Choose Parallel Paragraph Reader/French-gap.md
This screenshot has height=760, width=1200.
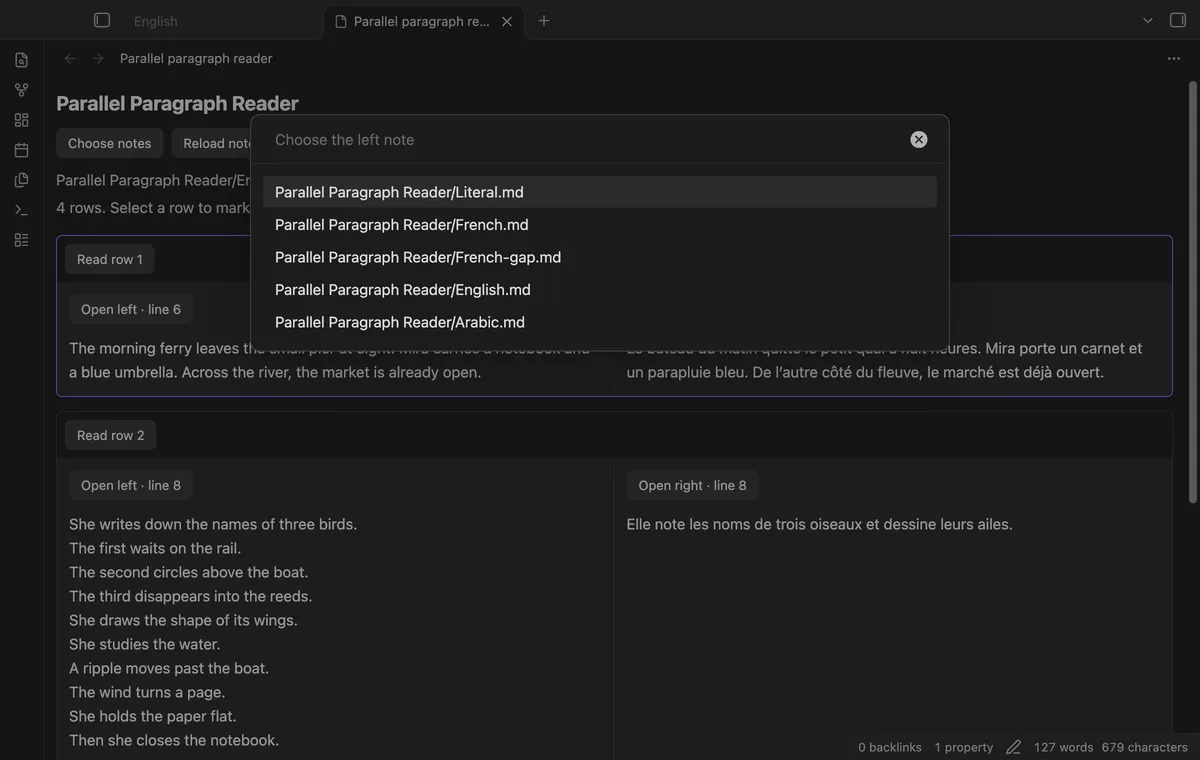600,257
